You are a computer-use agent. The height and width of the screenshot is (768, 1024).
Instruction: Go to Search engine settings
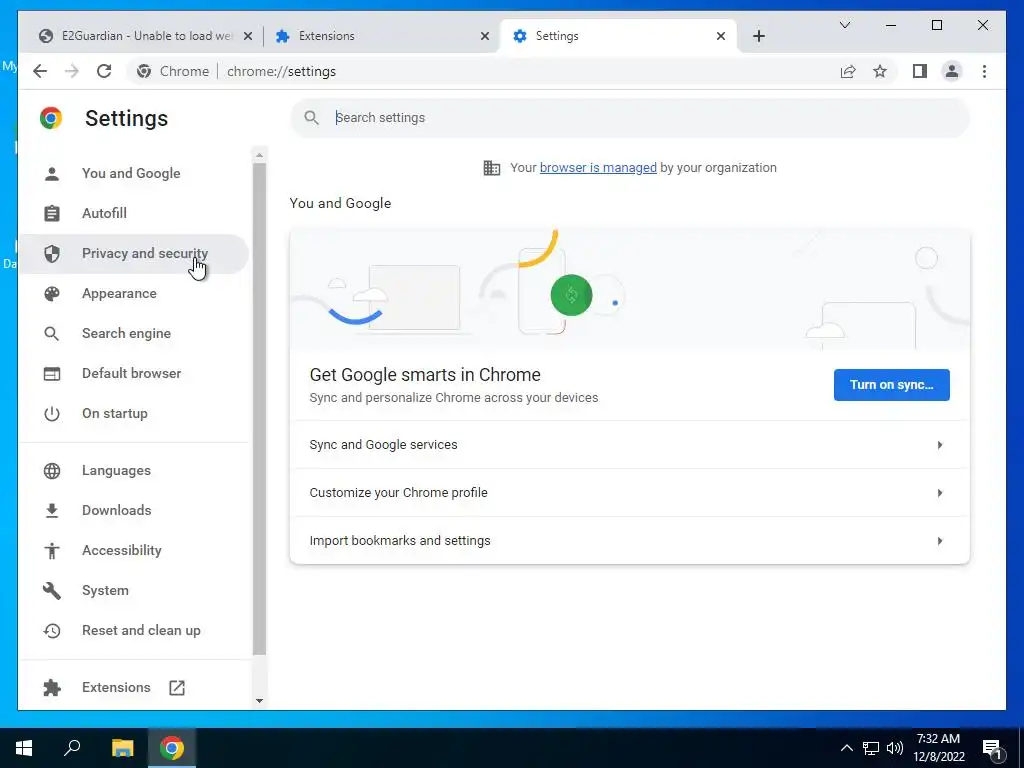133,334
